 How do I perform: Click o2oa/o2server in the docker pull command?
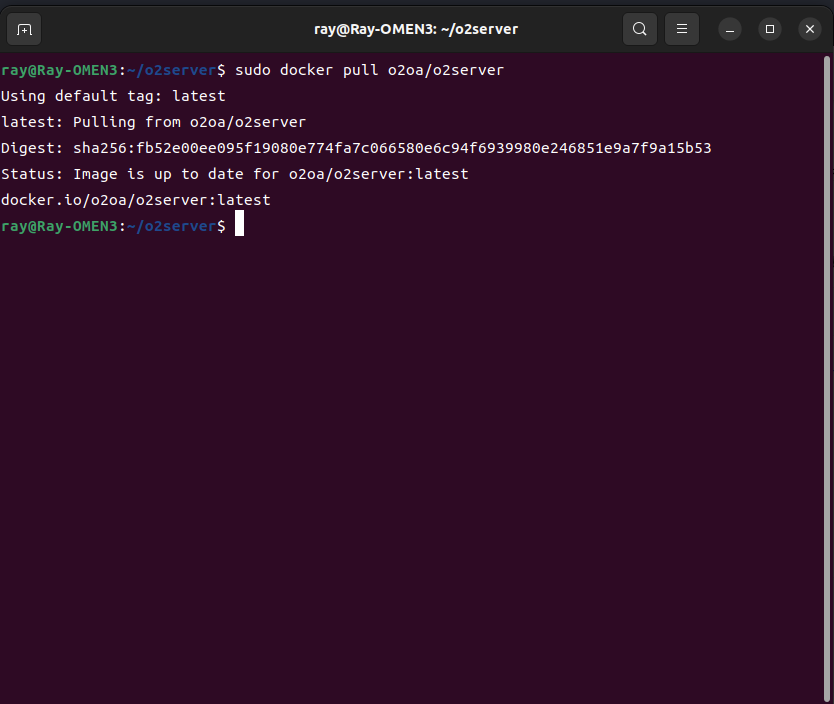click(x=445, y=70)
